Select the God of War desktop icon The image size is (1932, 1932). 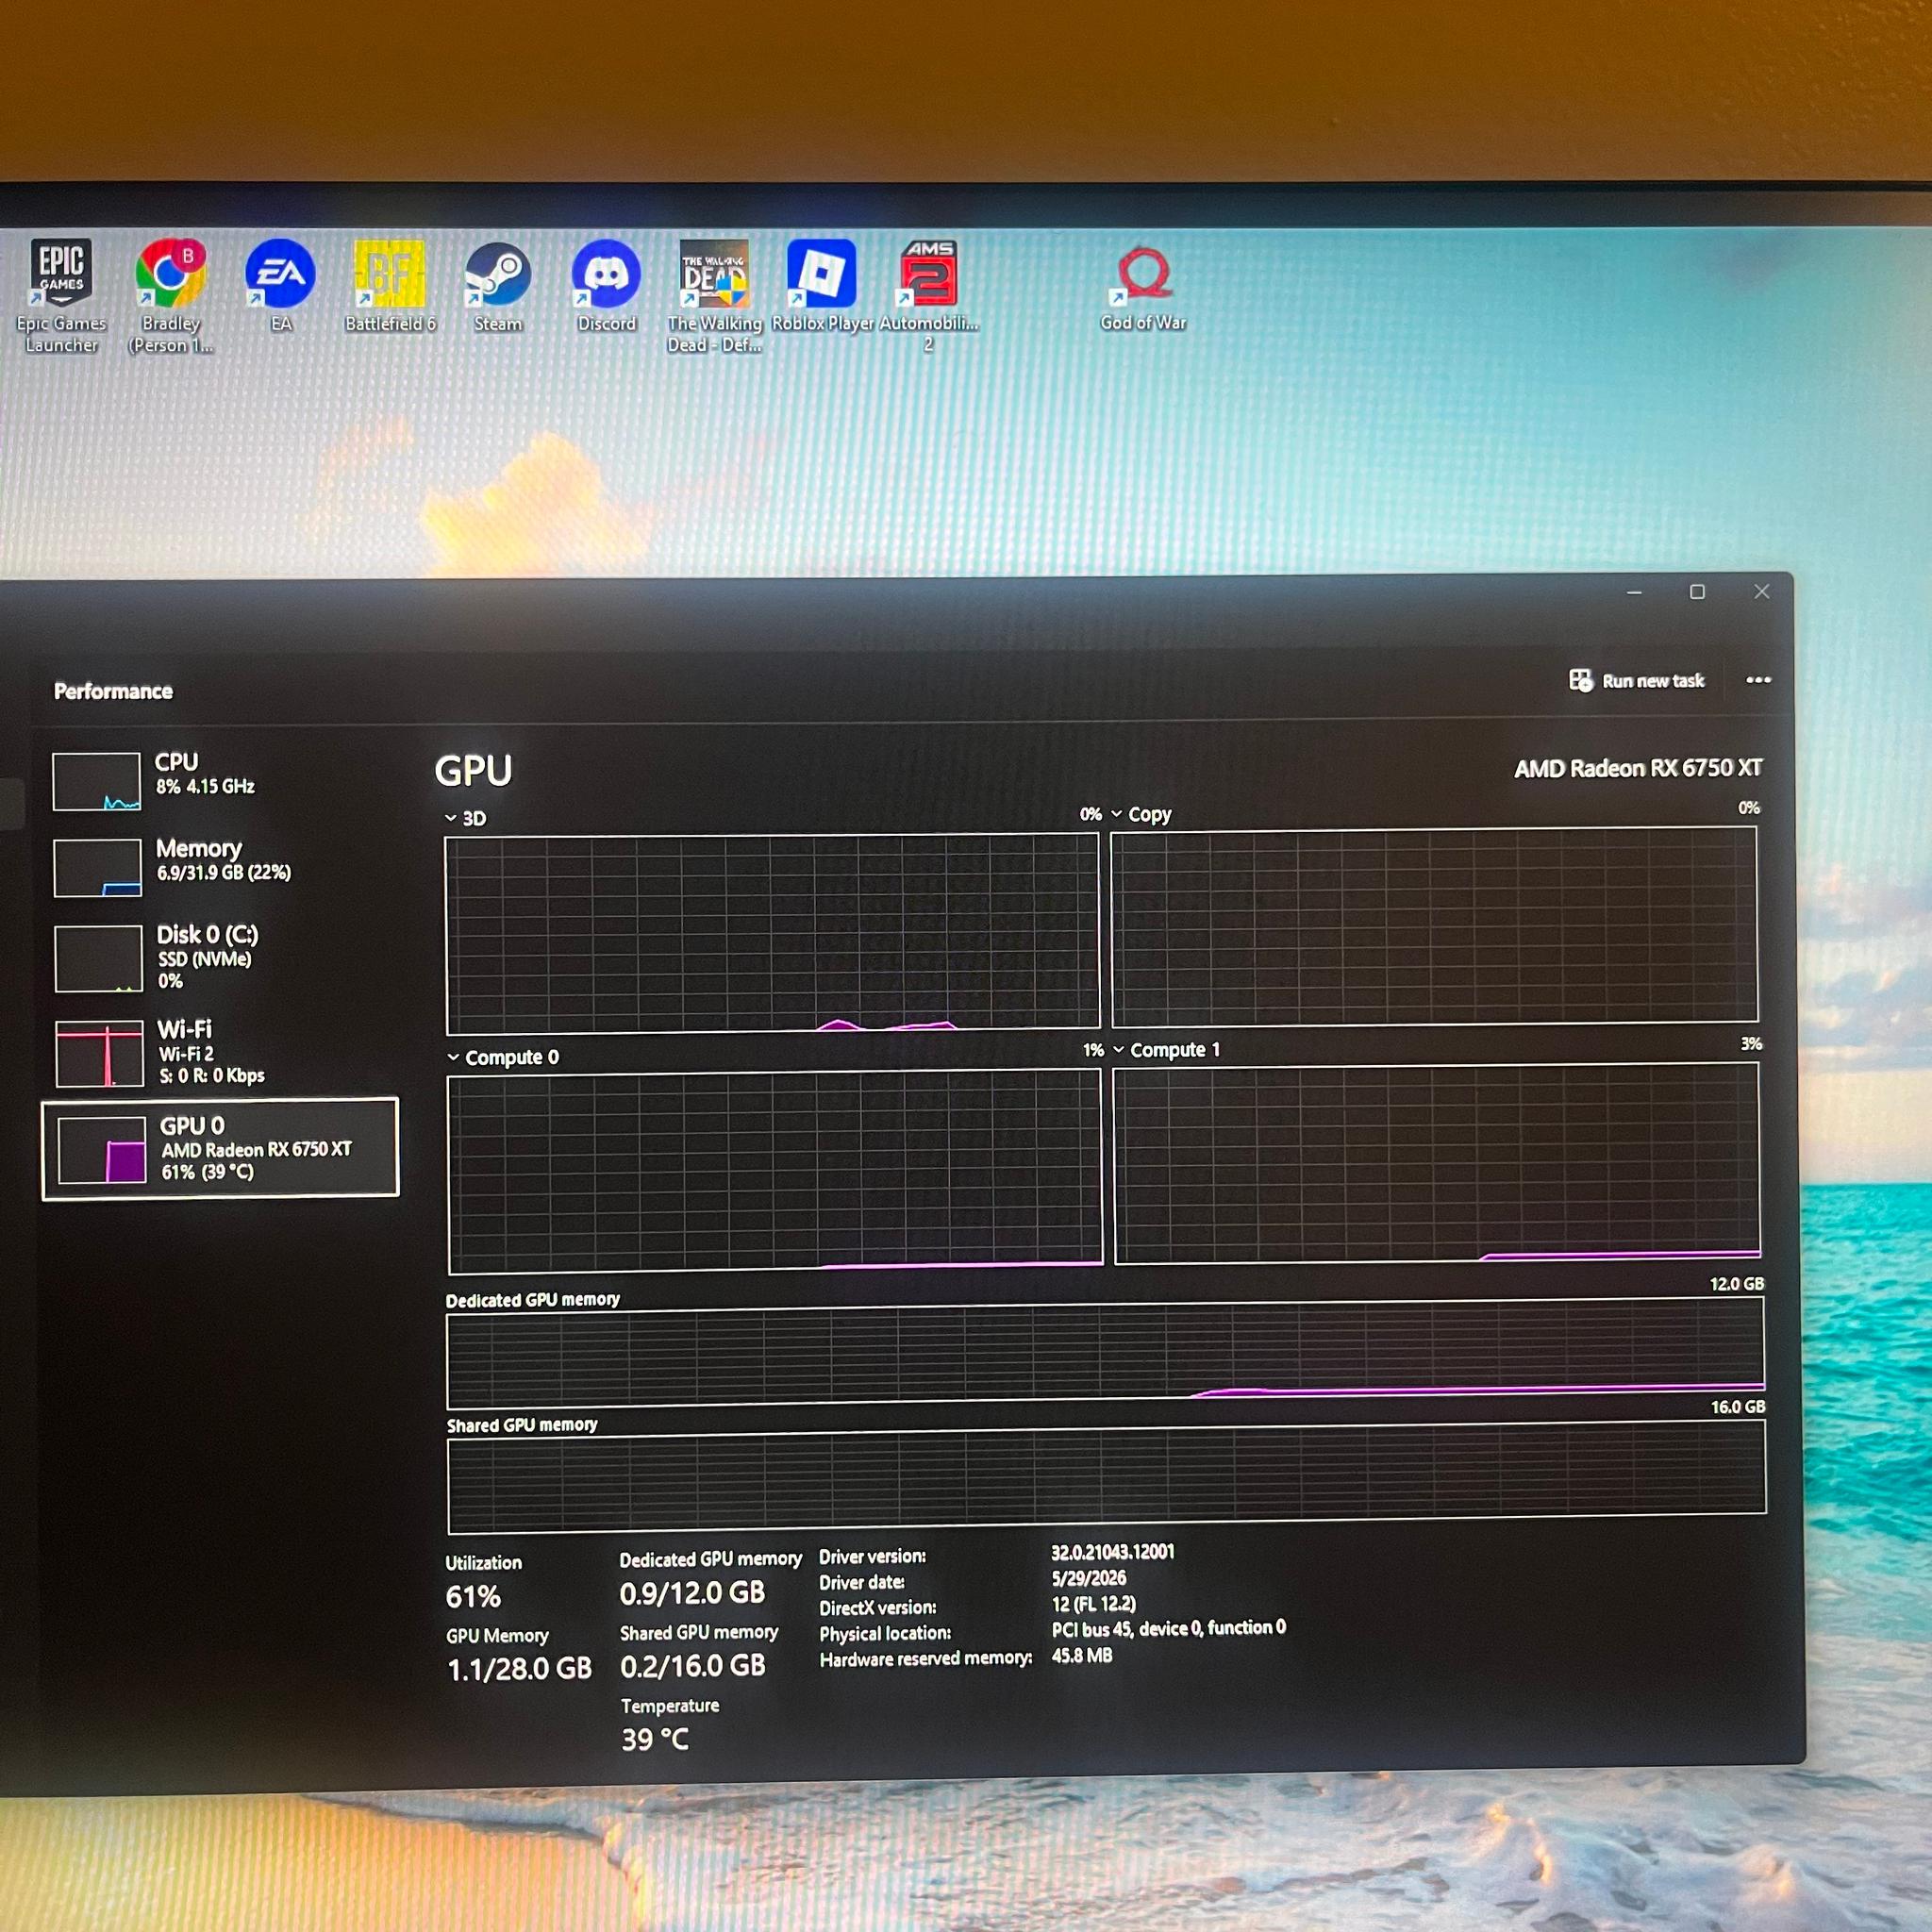tap(1143, 287)
